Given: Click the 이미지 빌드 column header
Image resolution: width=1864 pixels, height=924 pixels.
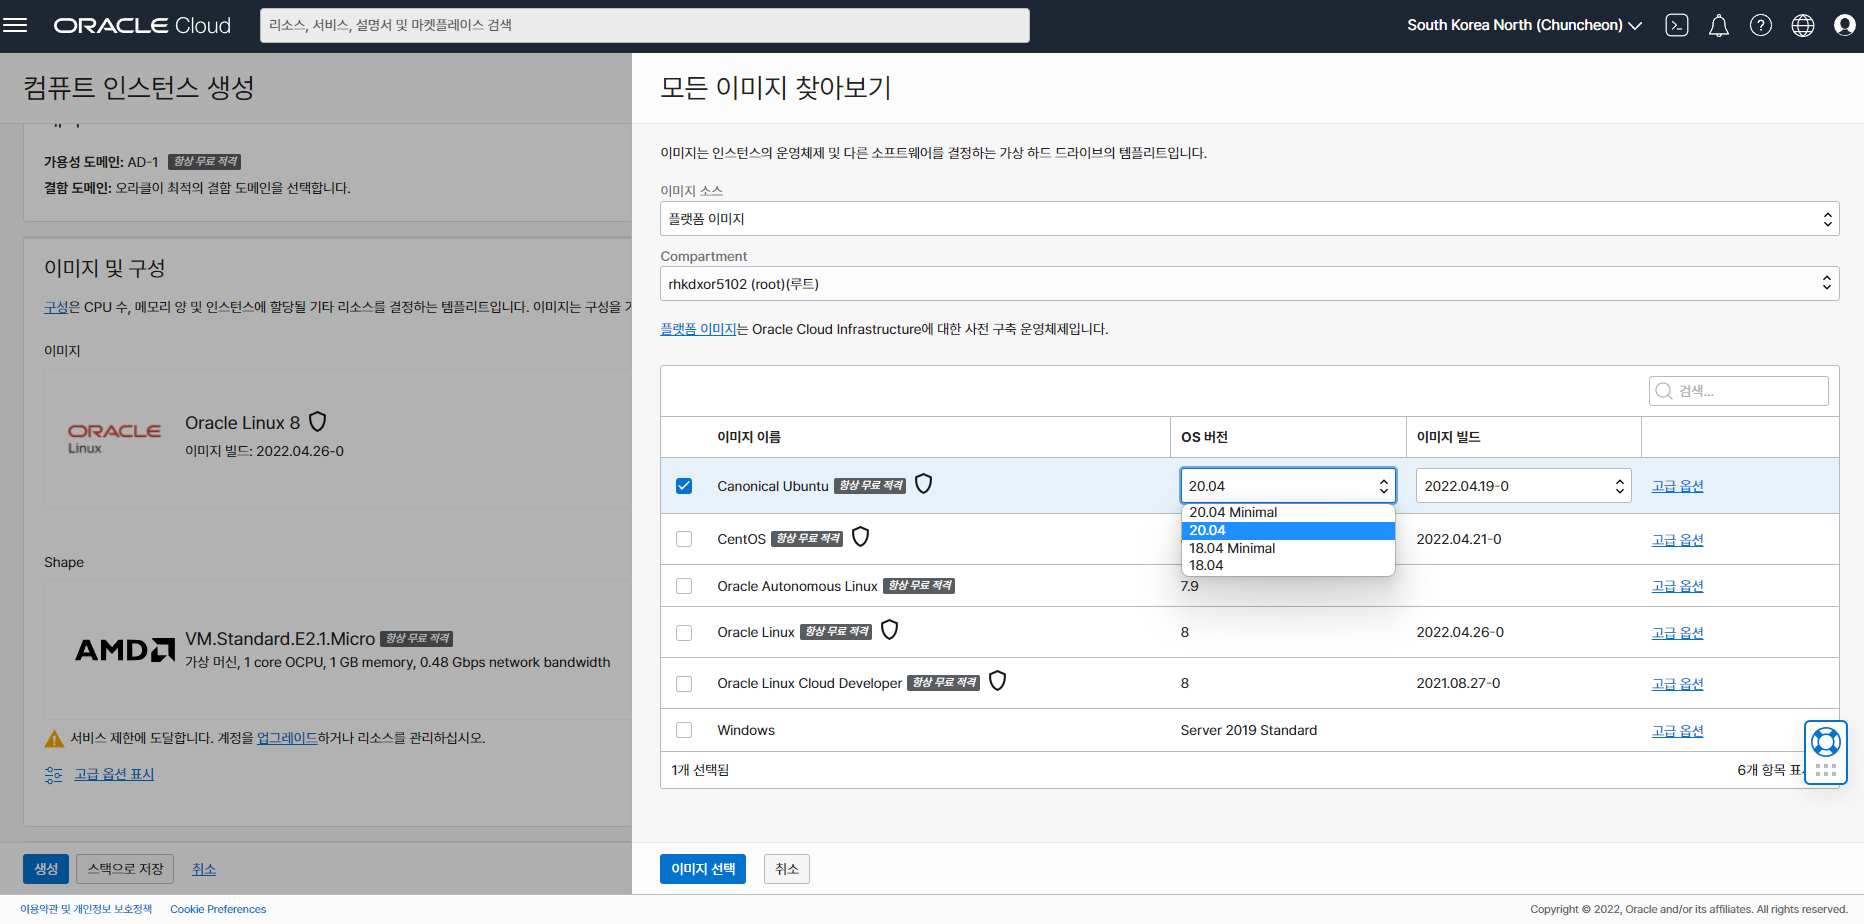Looking at the screenshot, I should tap(1448, 437).
